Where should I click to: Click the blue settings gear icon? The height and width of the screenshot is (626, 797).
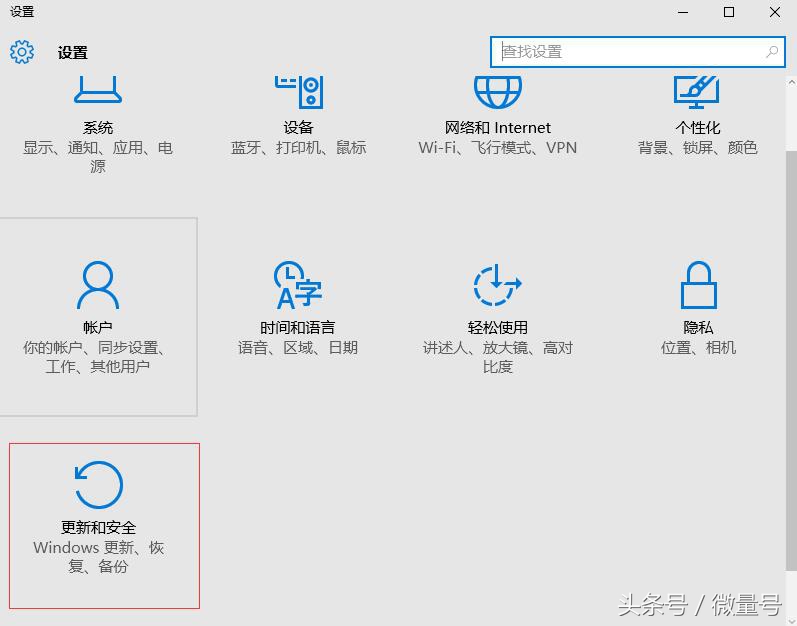click(22, 52)
